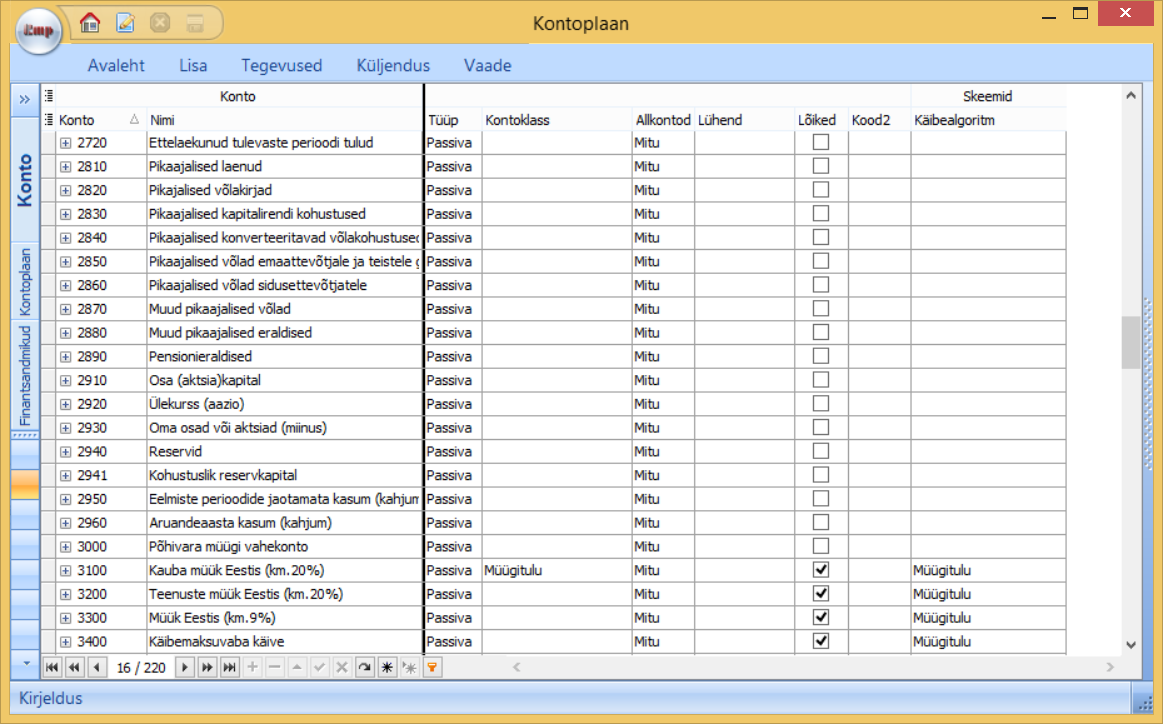1163x724 pixels.
Task: Jump to first record in navigator
Action: point(51,667)
